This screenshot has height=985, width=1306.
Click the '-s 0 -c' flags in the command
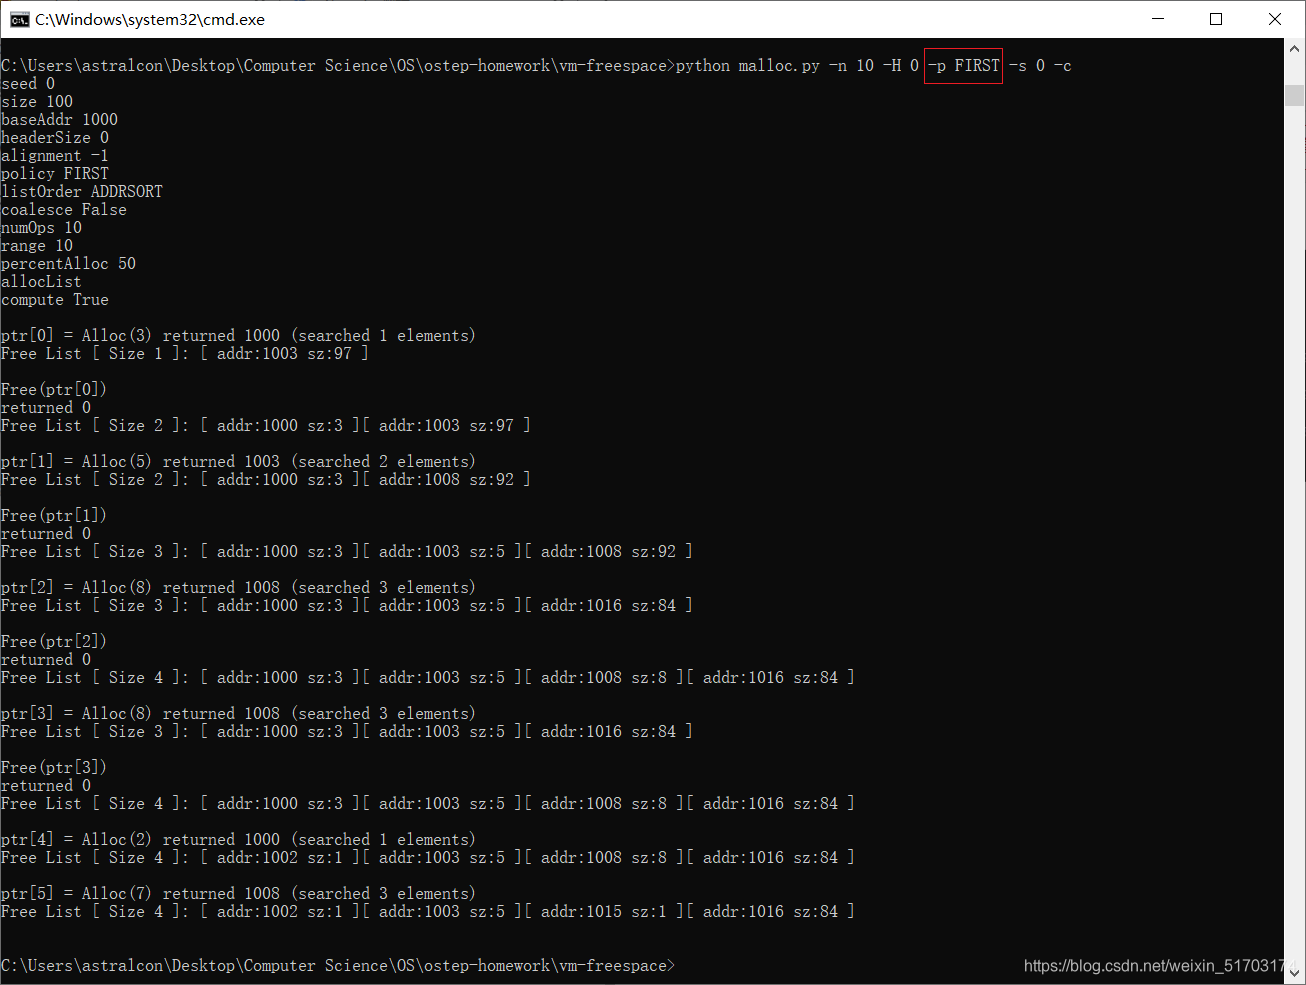pyautogui.click(x=1040, y=66)
